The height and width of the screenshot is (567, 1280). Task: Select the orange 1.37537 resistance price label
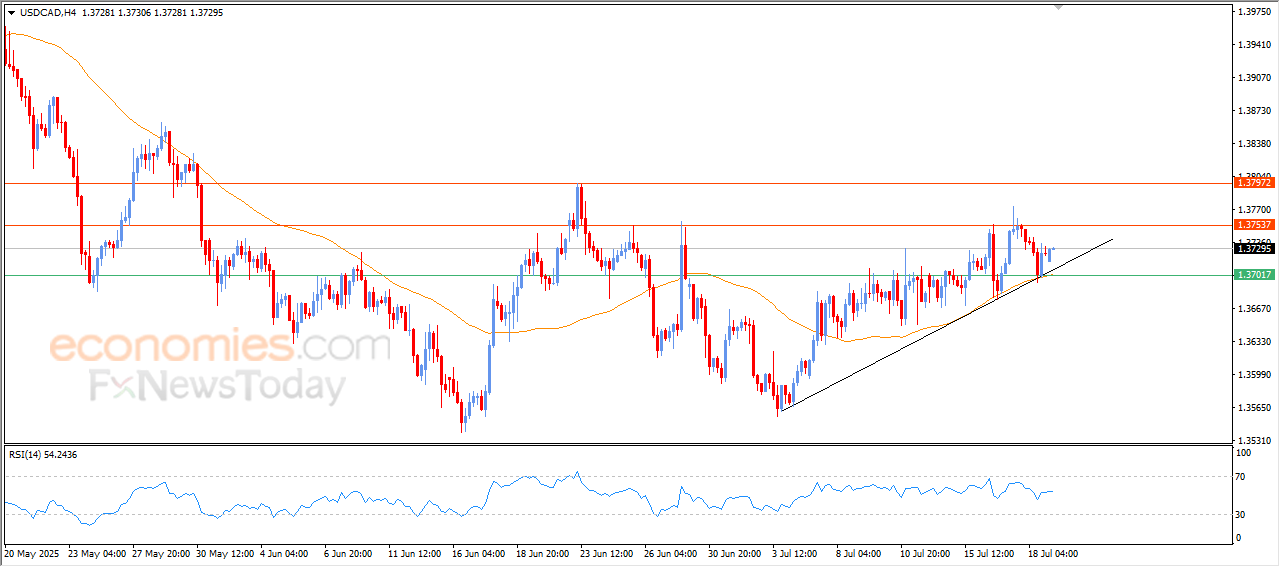click(1253, 225)
